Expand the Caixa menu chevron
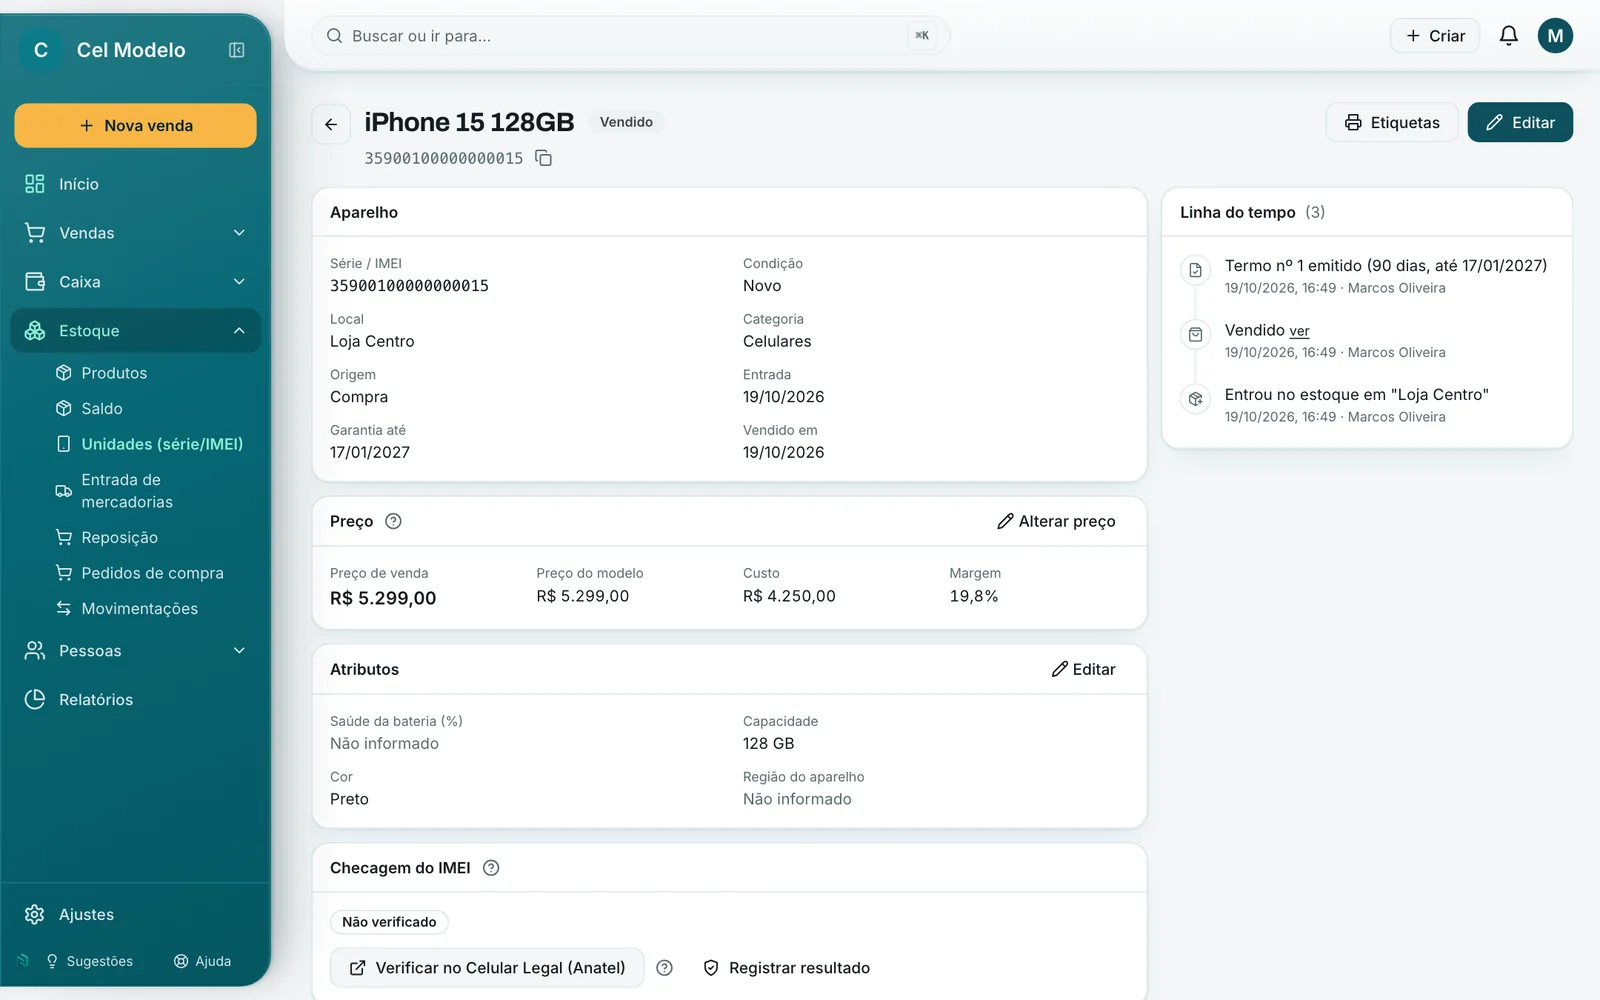Viewport: 1600px width, 1000px height. 239,282
